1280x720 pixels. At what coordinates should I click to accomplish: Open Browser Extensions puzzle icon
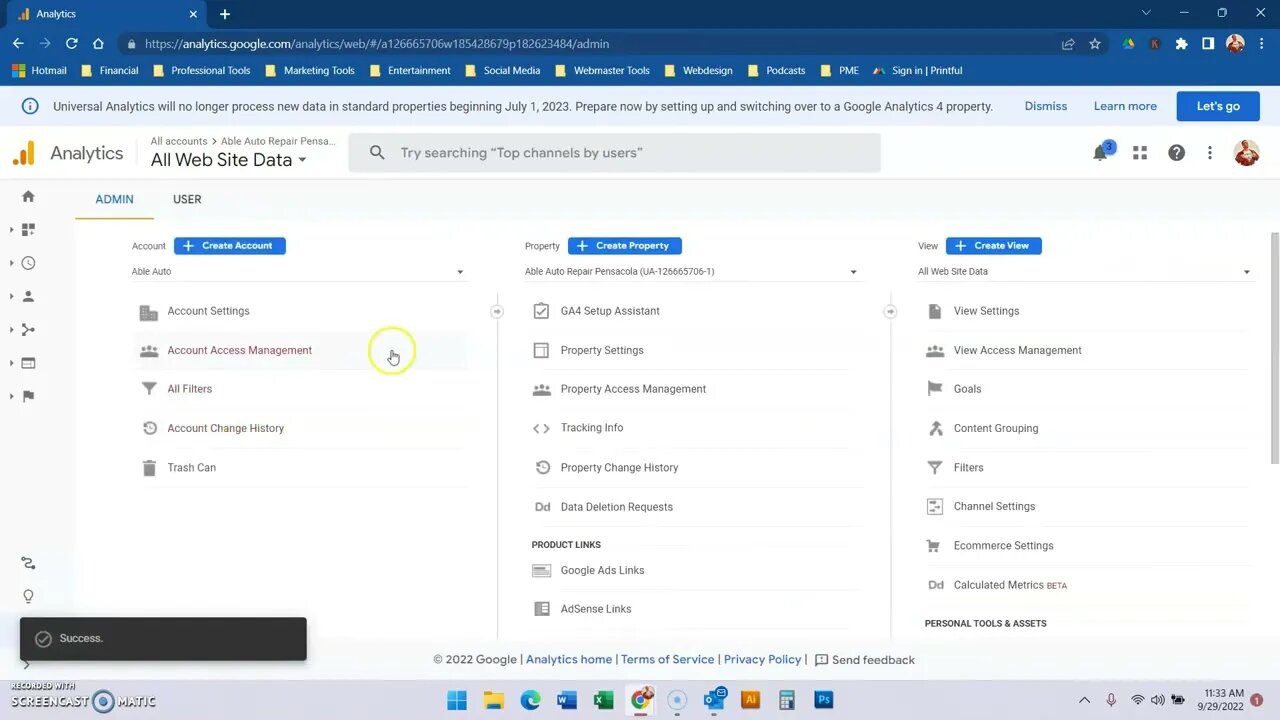pos(1181,44)
